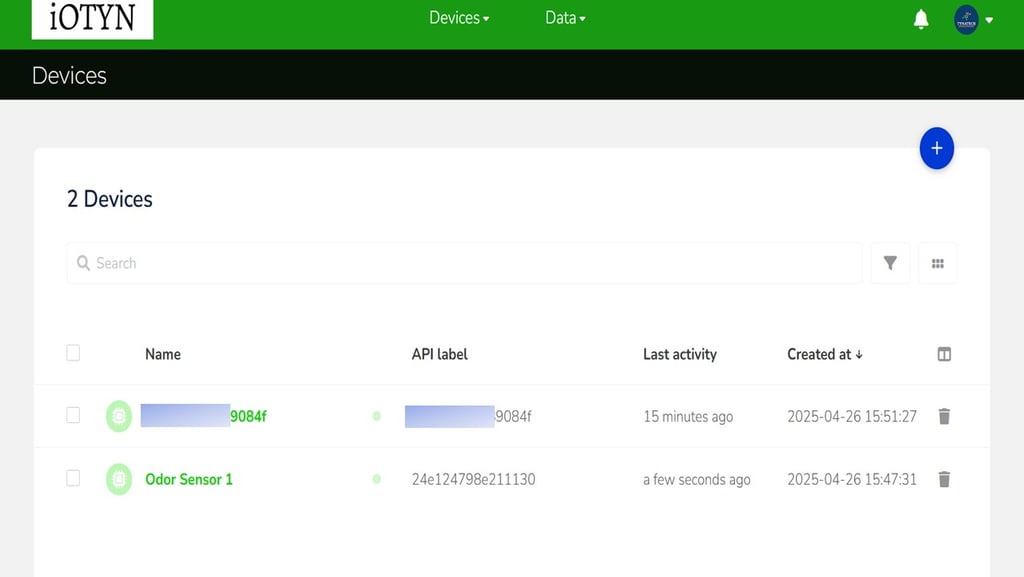Click the Search devices field
The width and height of the screenshot is (1024, 577).
pos(464,263)
